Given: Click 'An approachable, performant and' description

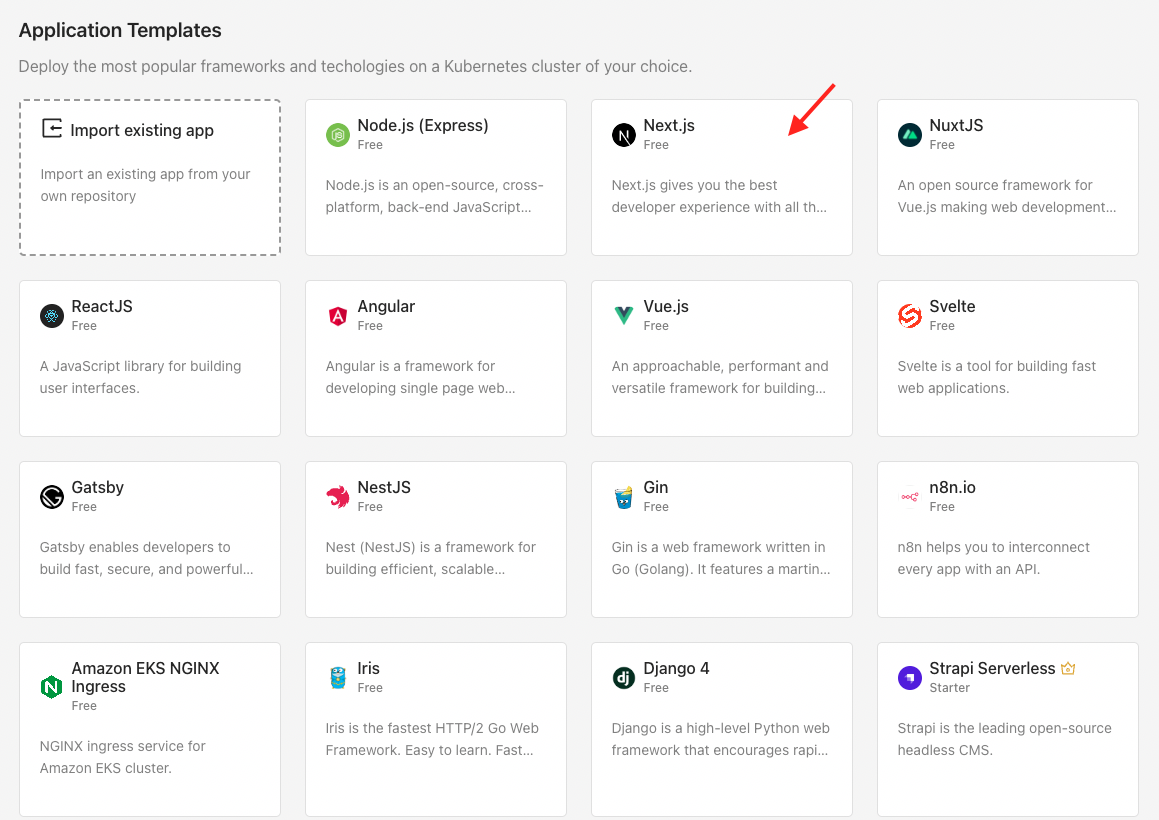Looking at the screenshot, I should (x=720, y=367).
